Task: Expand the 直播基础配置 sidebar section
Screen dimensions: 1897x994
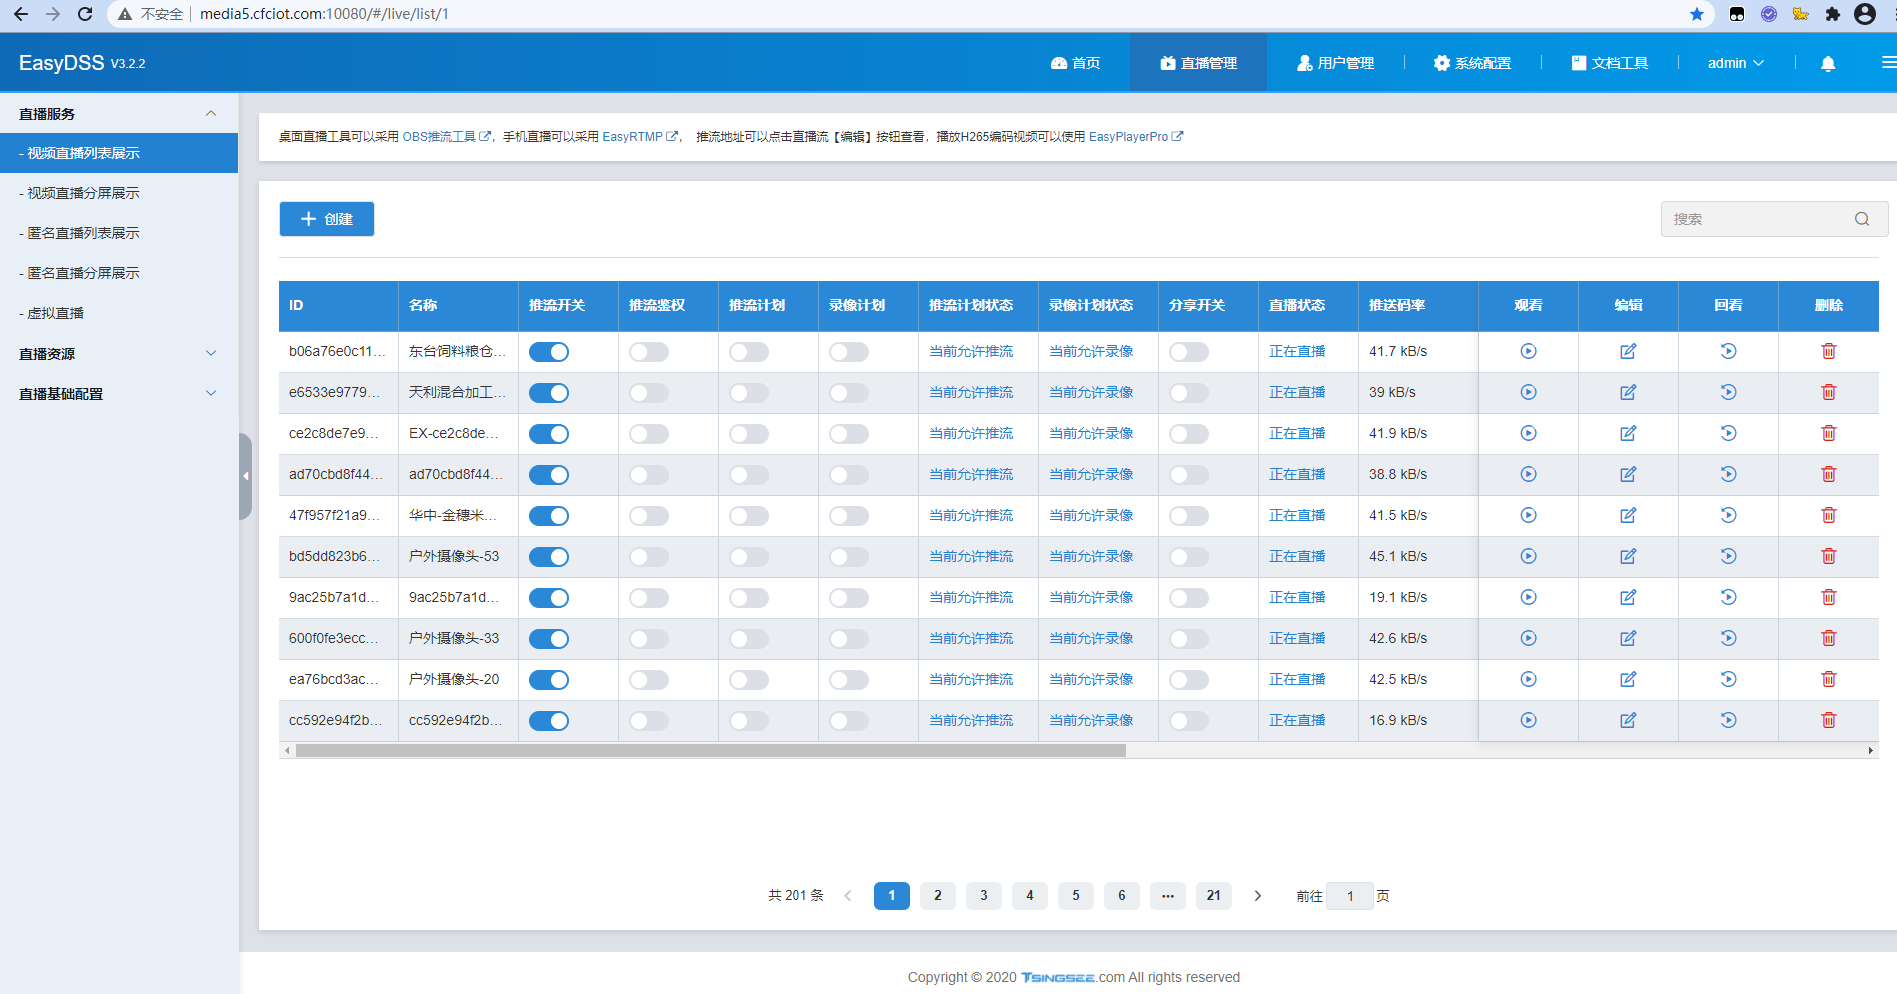Action: click(119, 393)
